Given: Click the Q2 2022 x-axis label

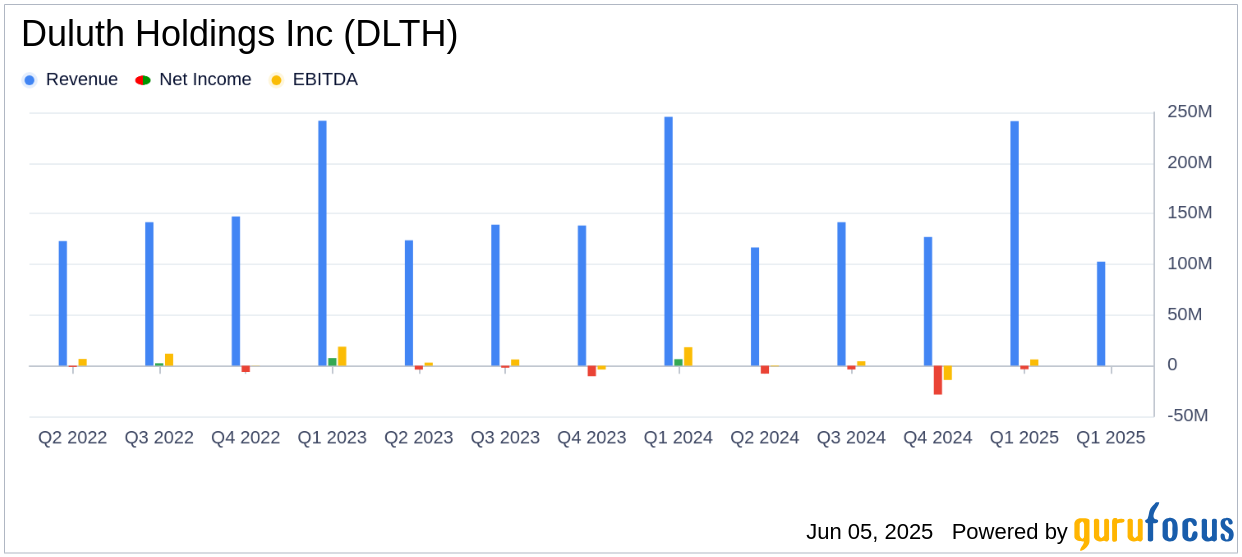Looking at the screenshot, I should [73, 438].
